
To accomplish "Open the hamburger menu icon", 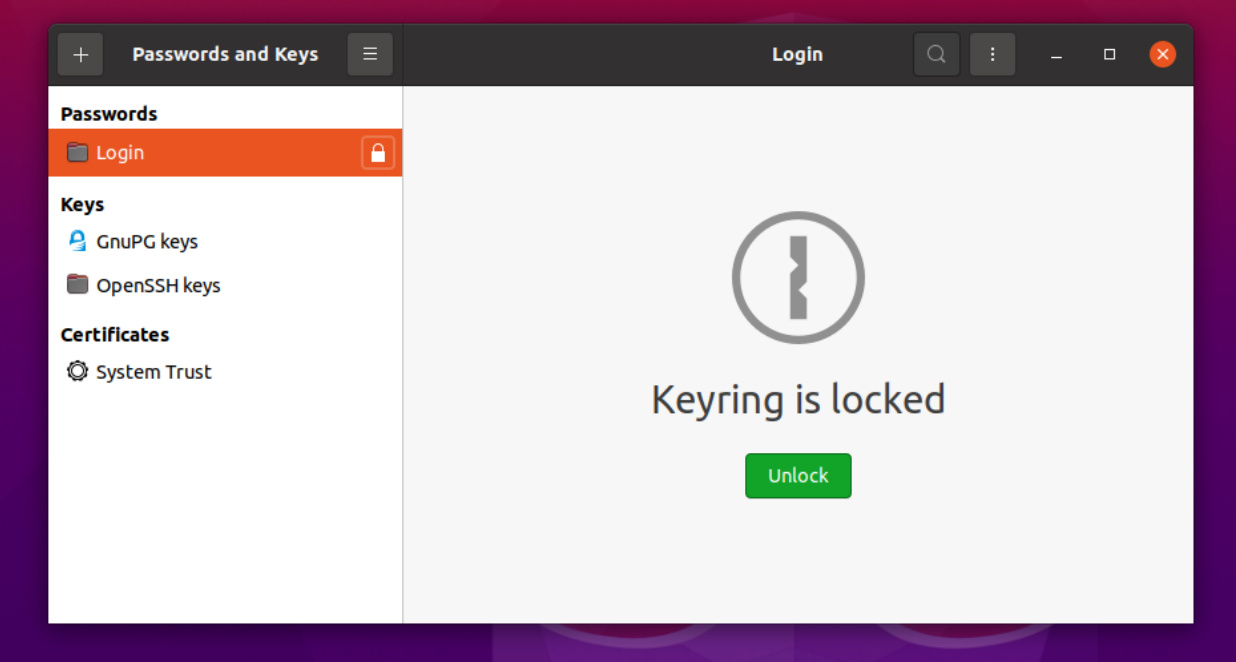I will (369, 54).
